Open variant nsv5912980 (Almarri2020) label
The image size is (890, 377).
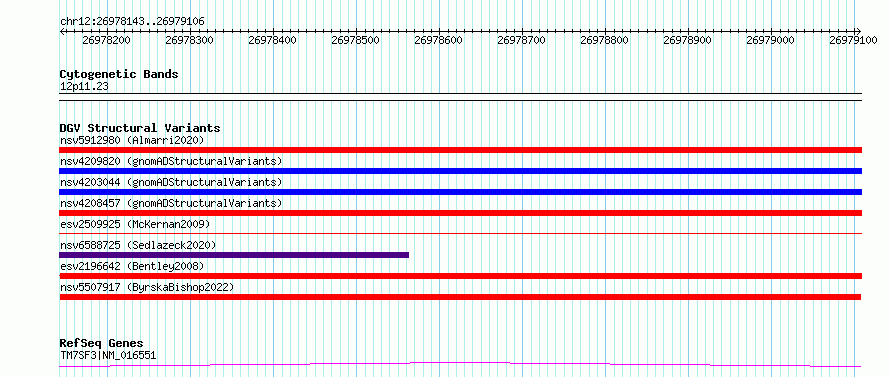click(132, 140)
